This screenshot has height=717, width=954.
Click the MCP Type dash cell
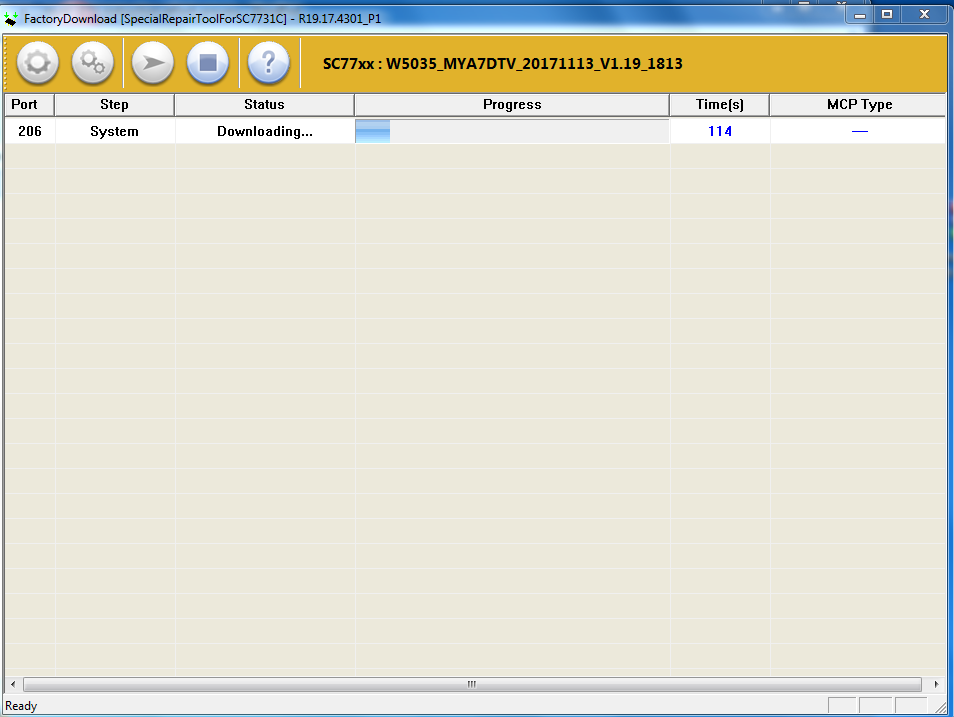[x=859, y=131]
